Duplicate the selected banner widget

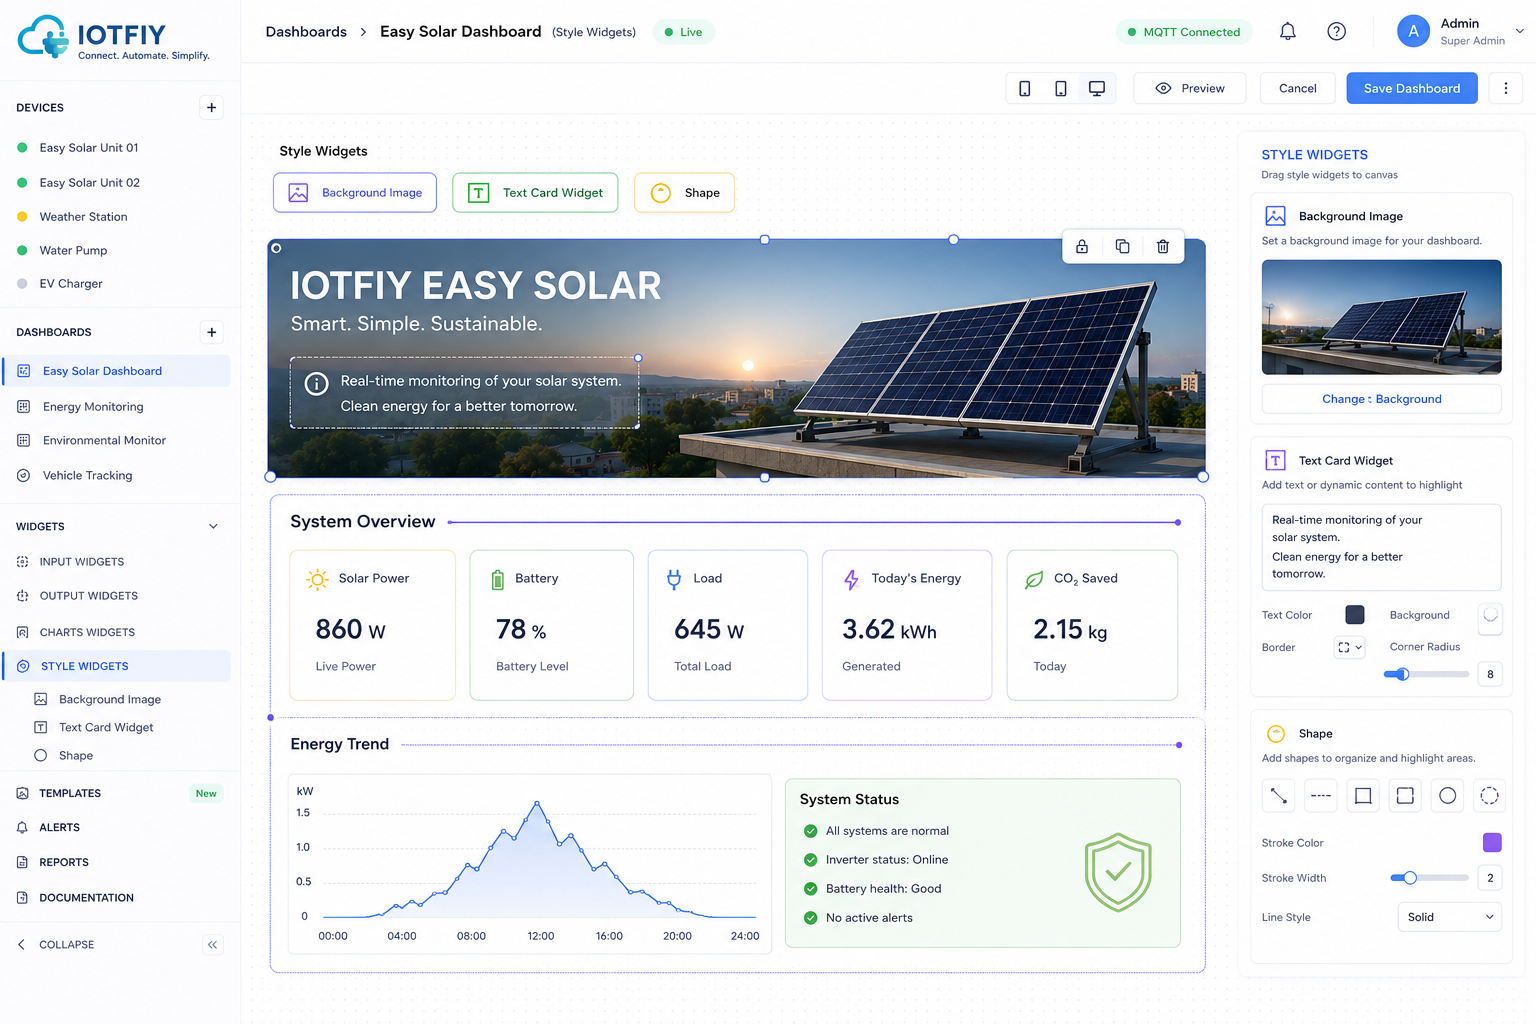(1123, 247)
